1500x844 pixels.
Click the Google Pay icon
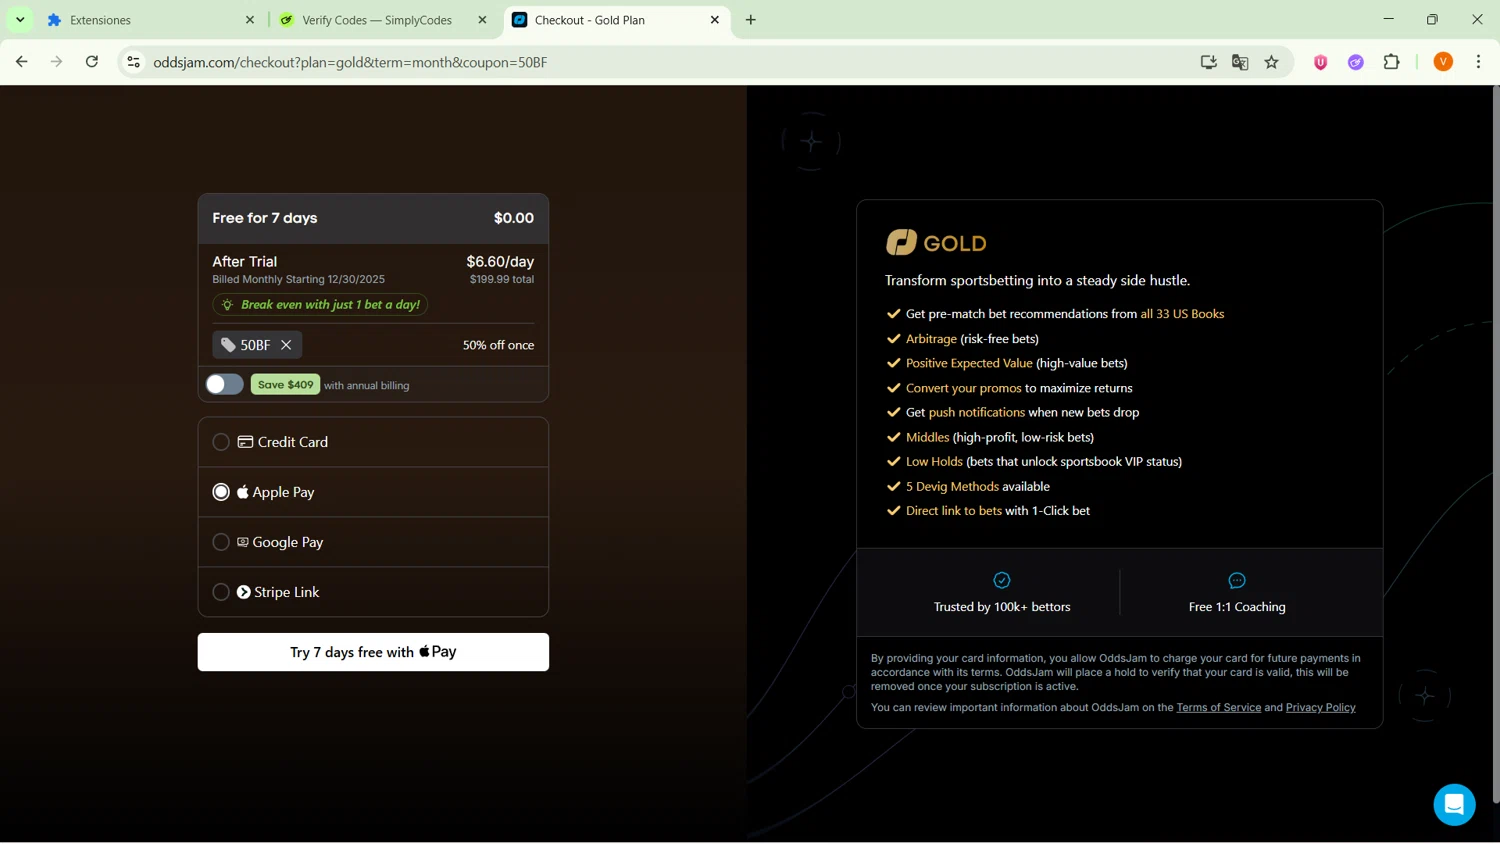pyautogui.click(x=242, y=542)
